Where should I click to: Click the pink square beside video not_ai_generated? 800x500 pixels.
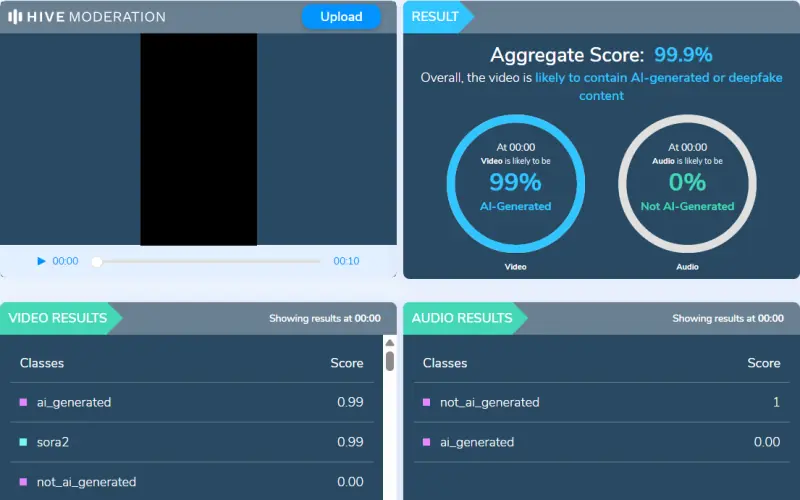tap(23, 482)
